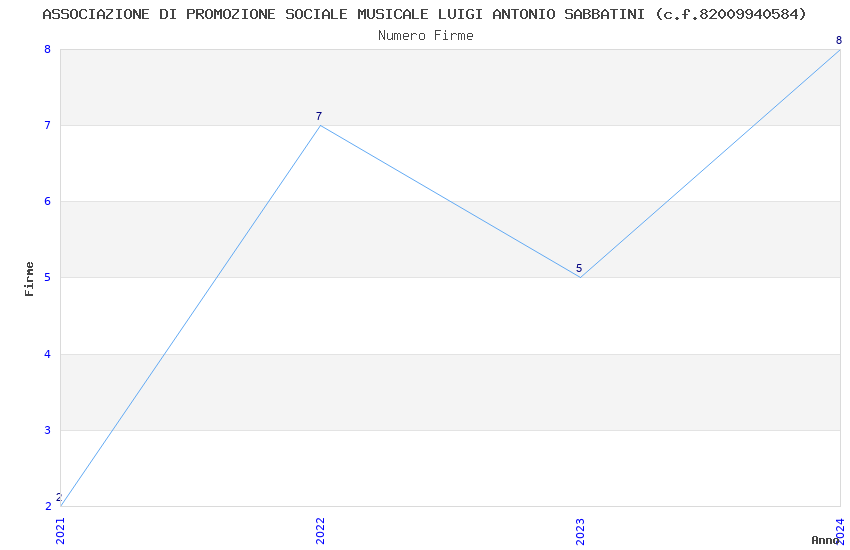Select the y-axis tick label 3

pos(47,430)
